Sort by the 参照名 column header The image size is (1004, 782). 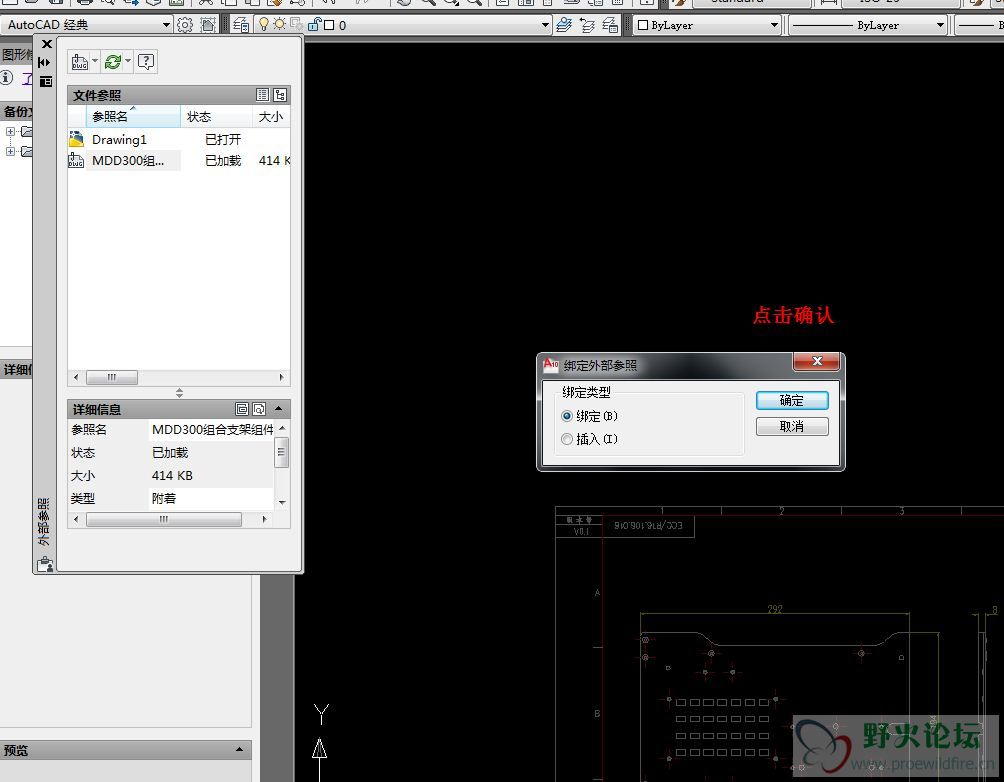tap(133, 116)
